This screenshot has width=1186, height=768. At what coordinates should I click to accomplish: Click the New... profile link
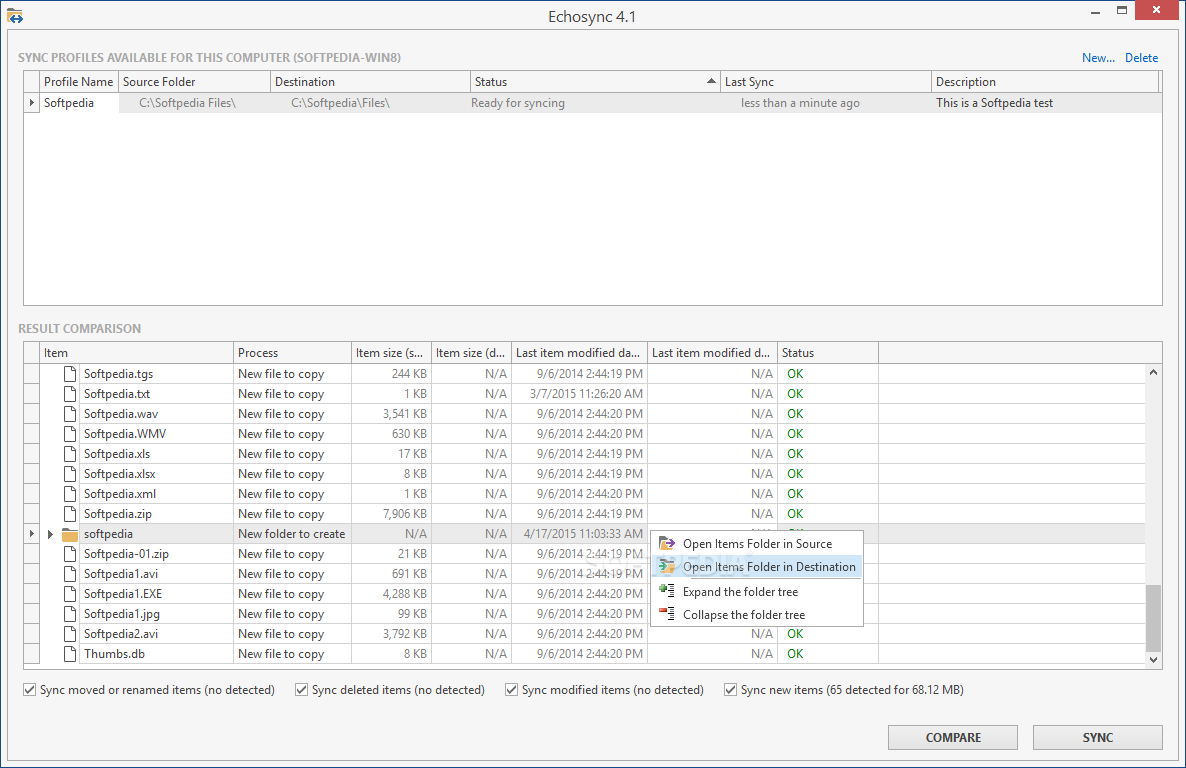pos(1098,58)
